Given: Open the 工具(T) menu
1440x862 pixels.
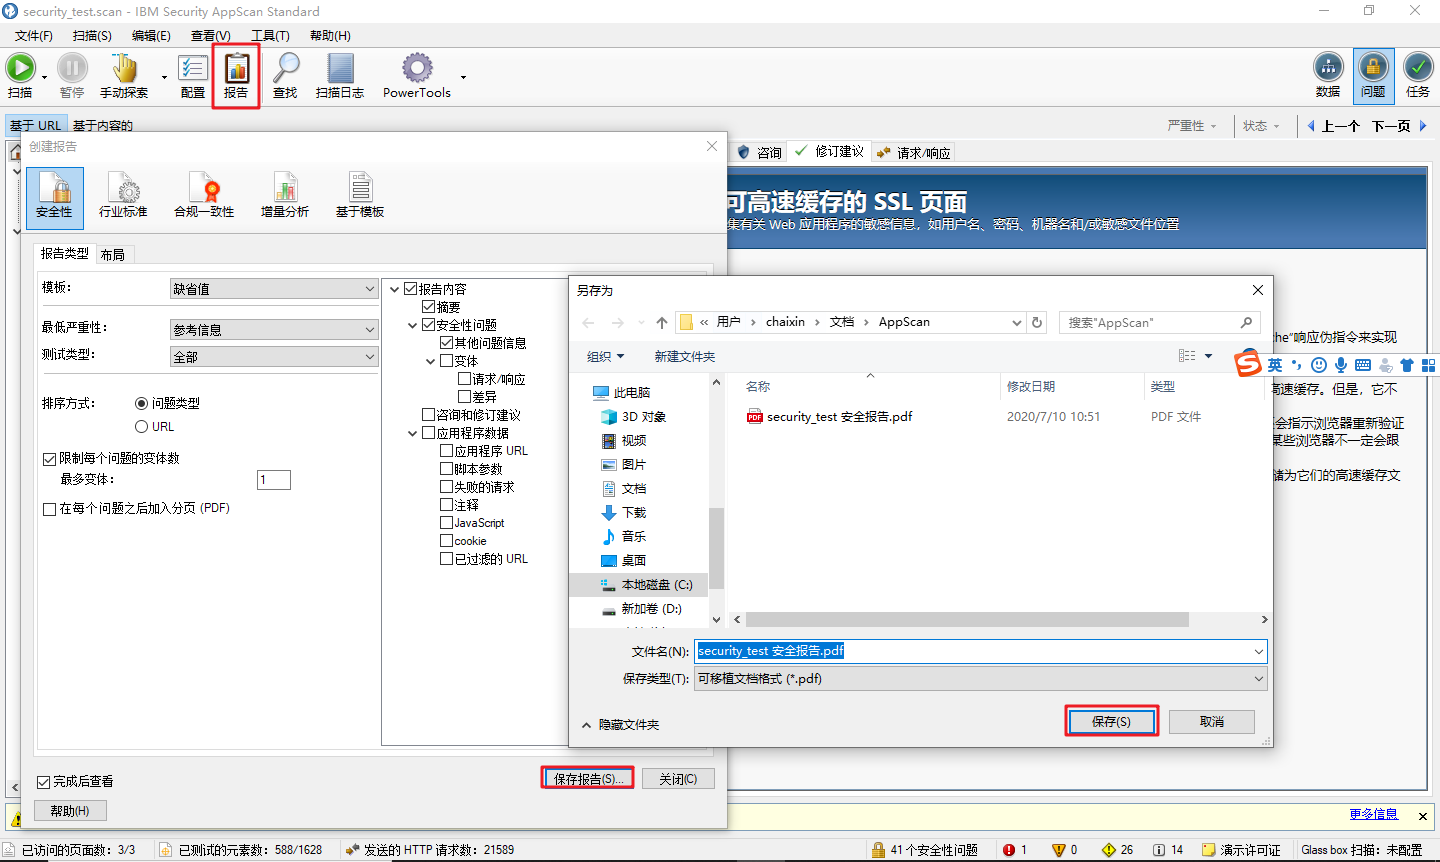Looking at the screenshot, I should click(x=270, y=35).
